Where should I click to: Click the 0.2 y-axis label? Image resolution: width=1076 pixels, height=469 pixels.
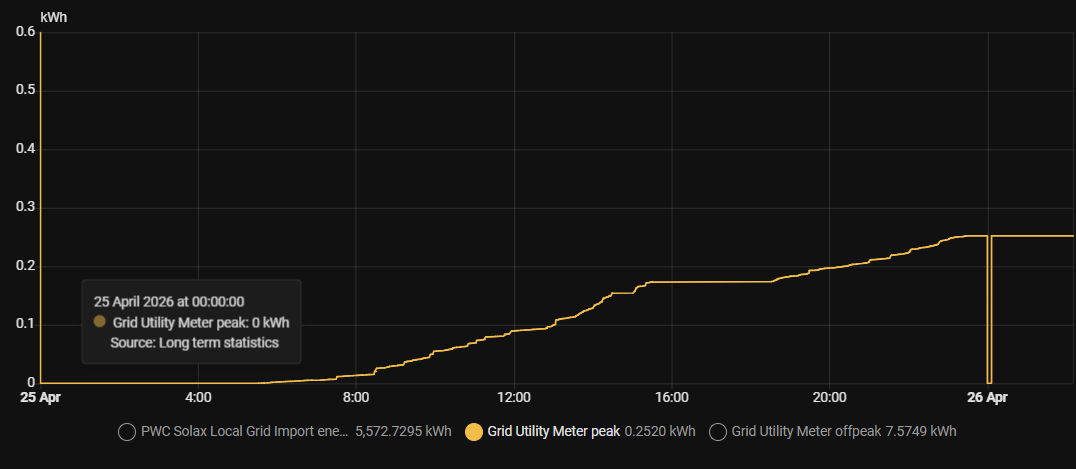pyautogui.click(x=25, y=266)
